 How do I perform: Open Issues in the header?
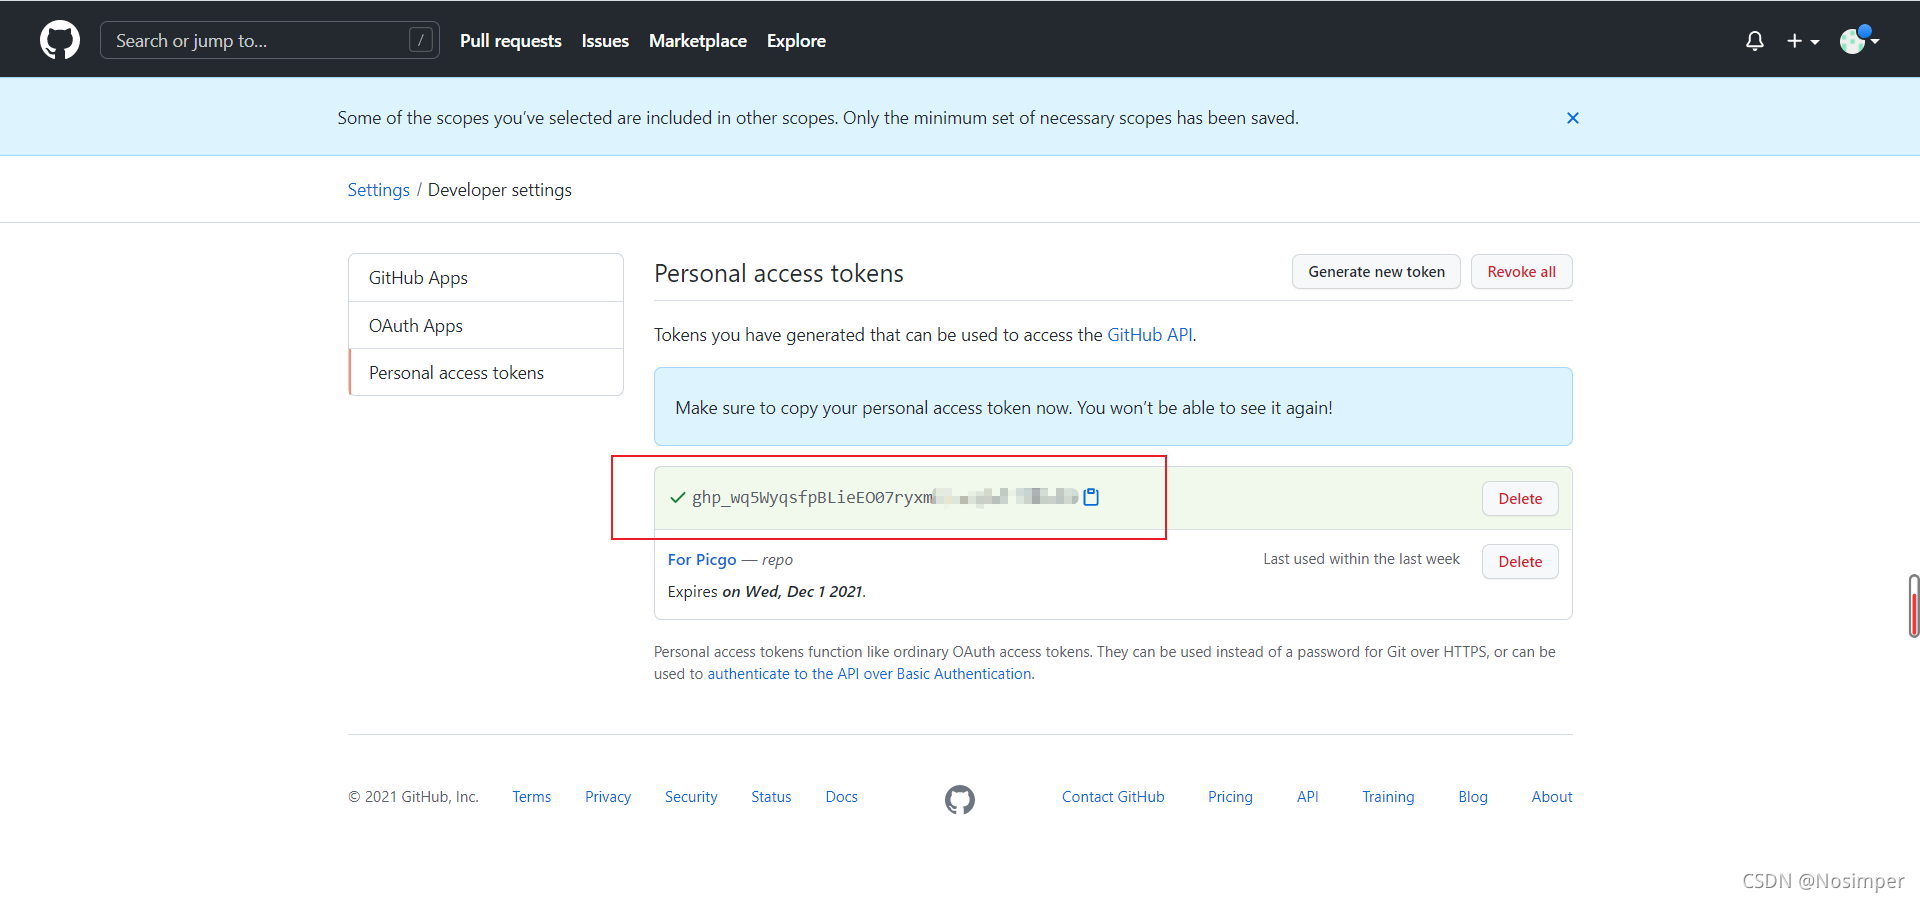605,41
